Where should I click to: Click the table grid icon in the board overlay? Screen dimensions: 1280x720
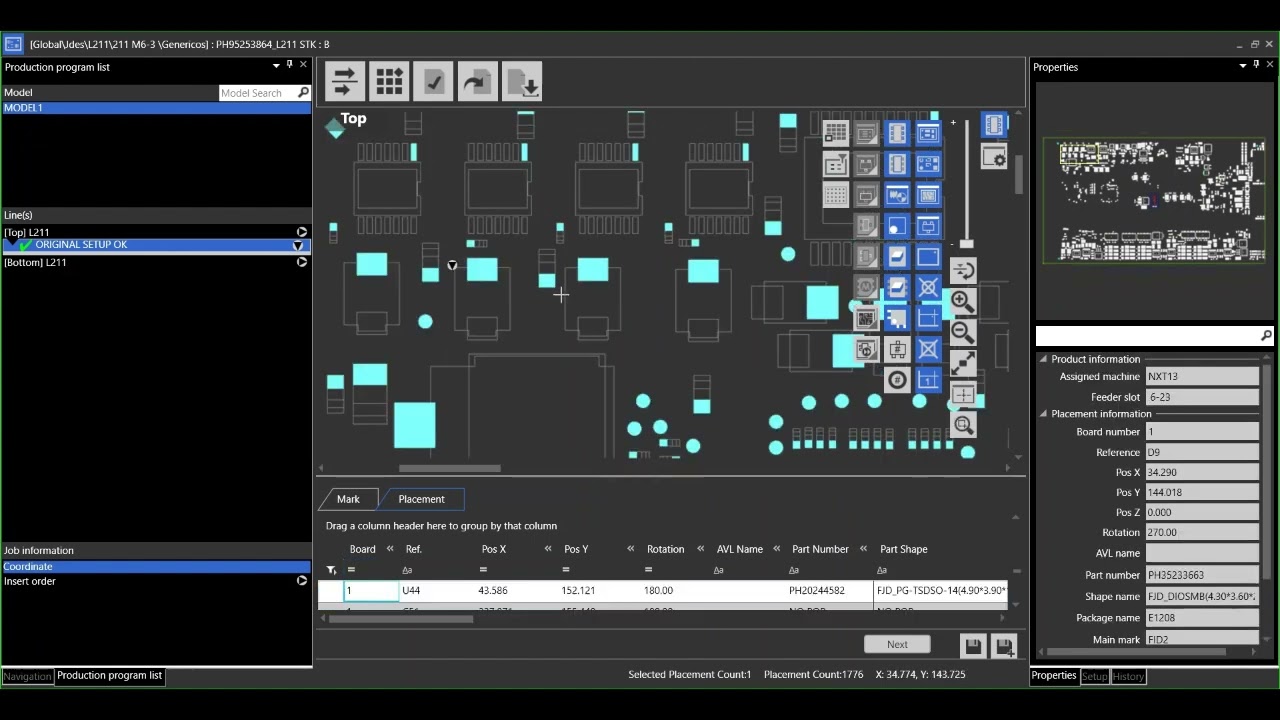point(835,132)
